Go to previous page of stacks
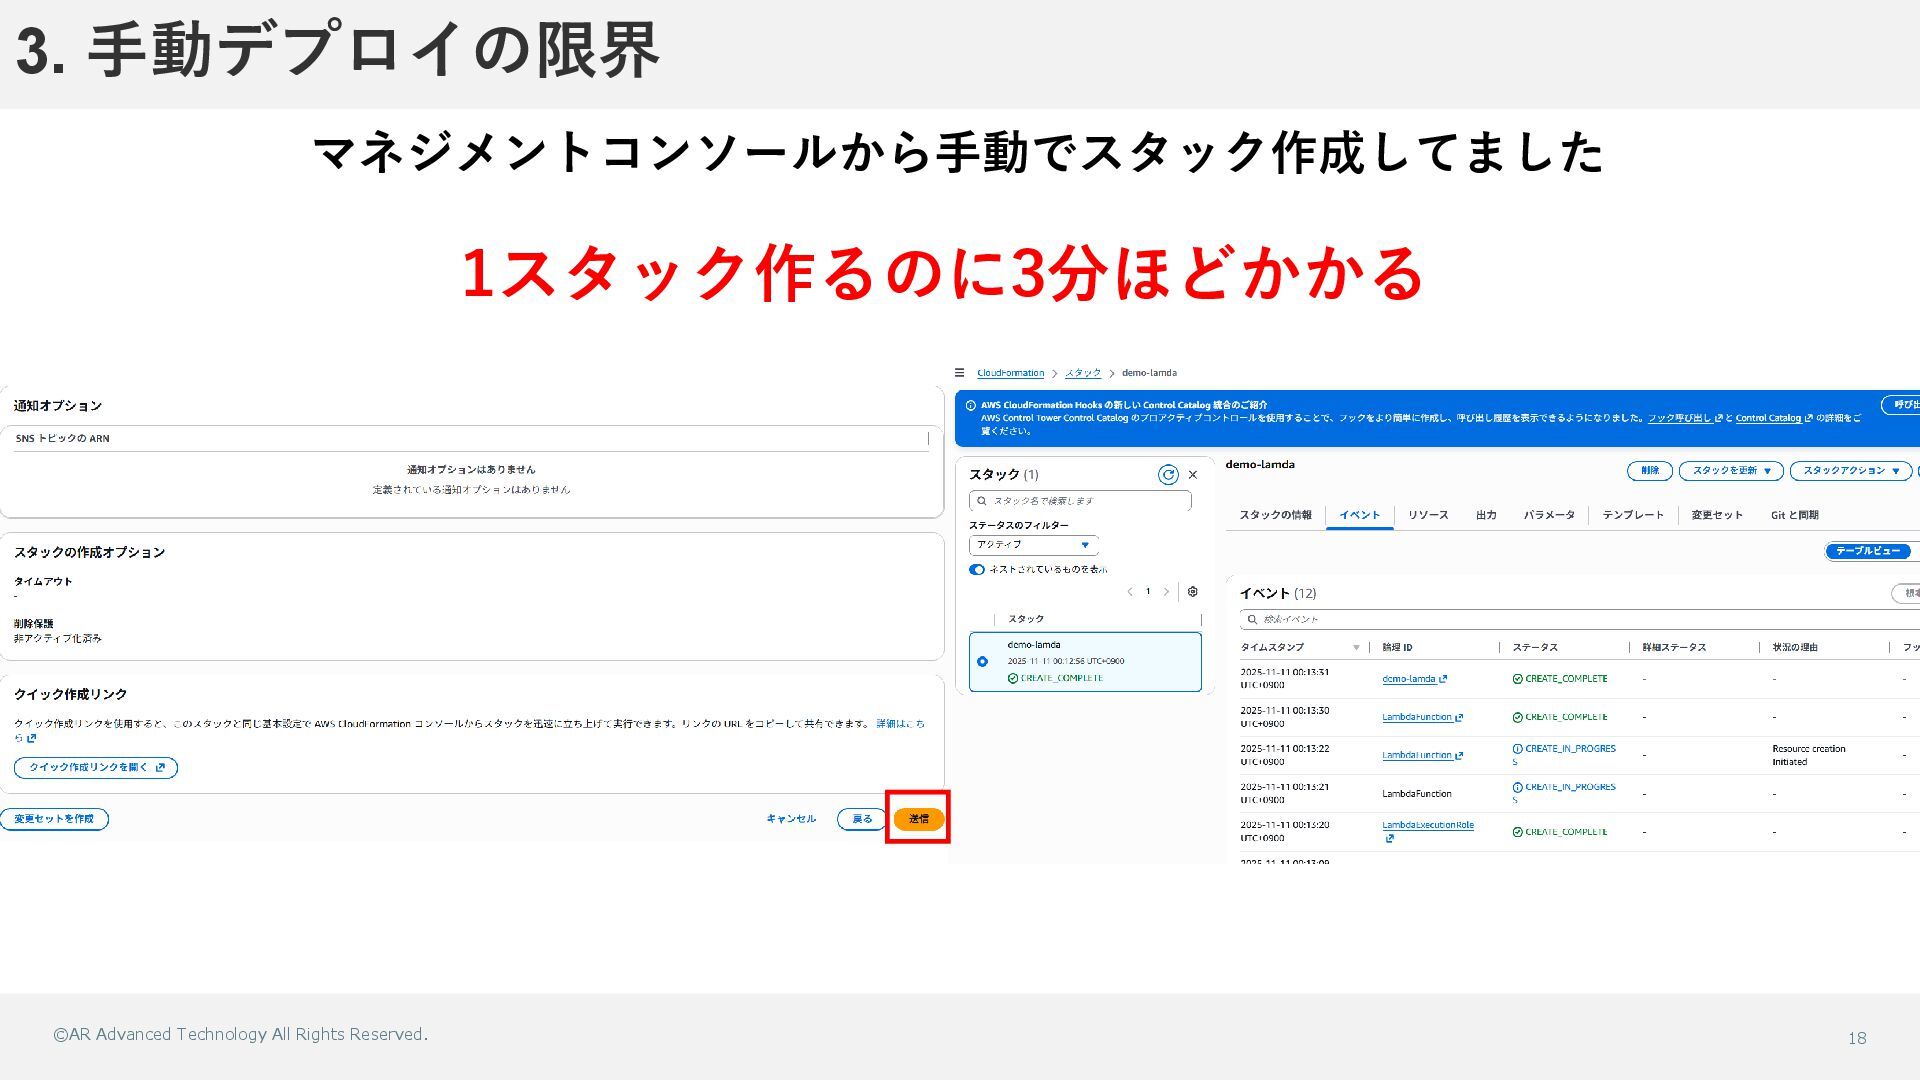The image size is (1920, 1080). pos(1130,592)
